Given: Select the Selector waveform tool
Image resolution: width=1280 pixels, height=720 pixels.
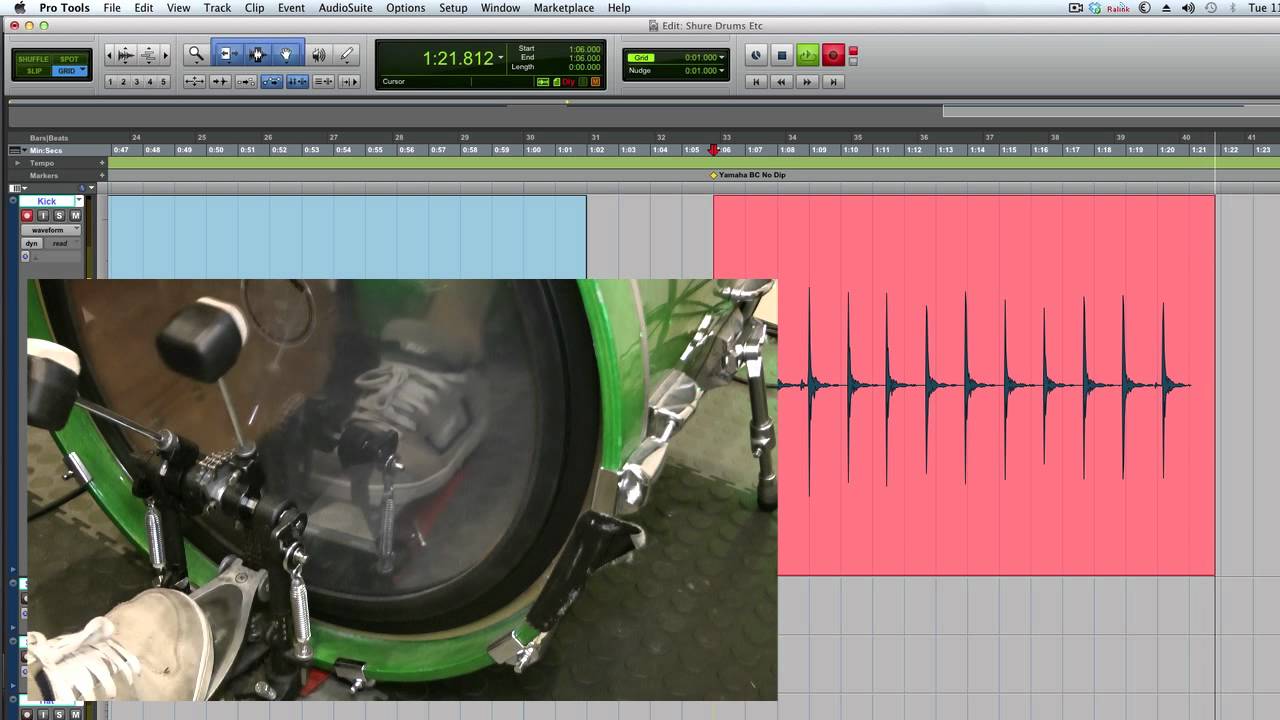Looking at the screenshot, I should 256,55.
